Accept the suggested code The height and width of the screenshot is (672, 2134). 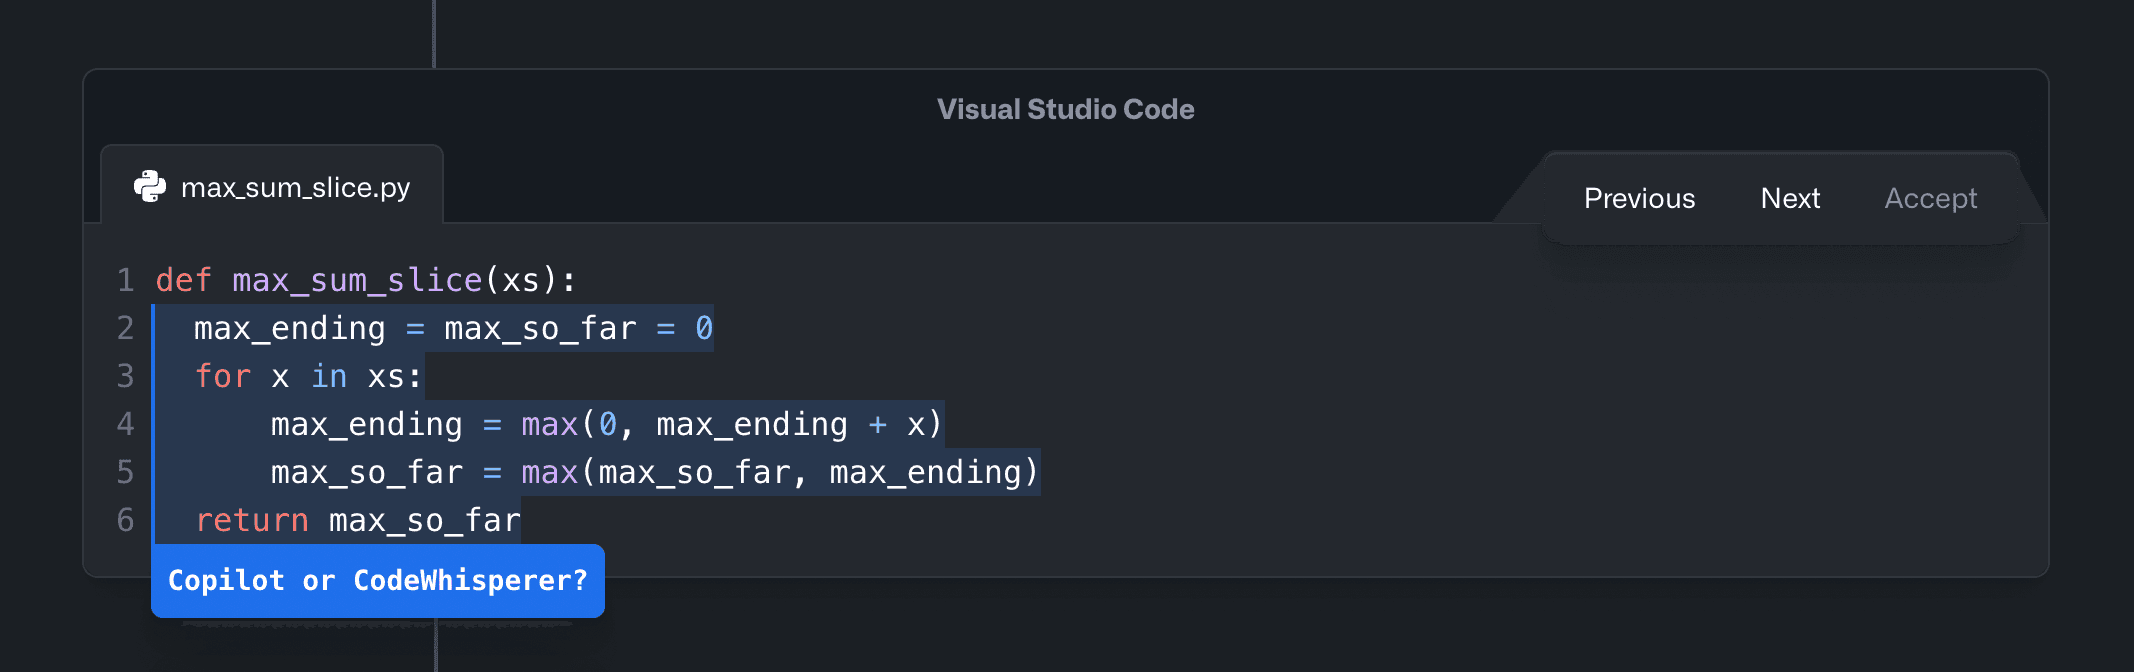1930,198
